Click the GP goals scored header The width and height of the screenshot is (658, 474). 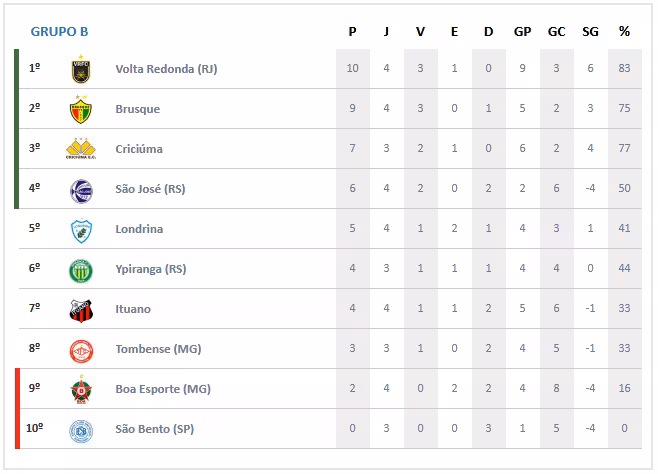point(522,31)
